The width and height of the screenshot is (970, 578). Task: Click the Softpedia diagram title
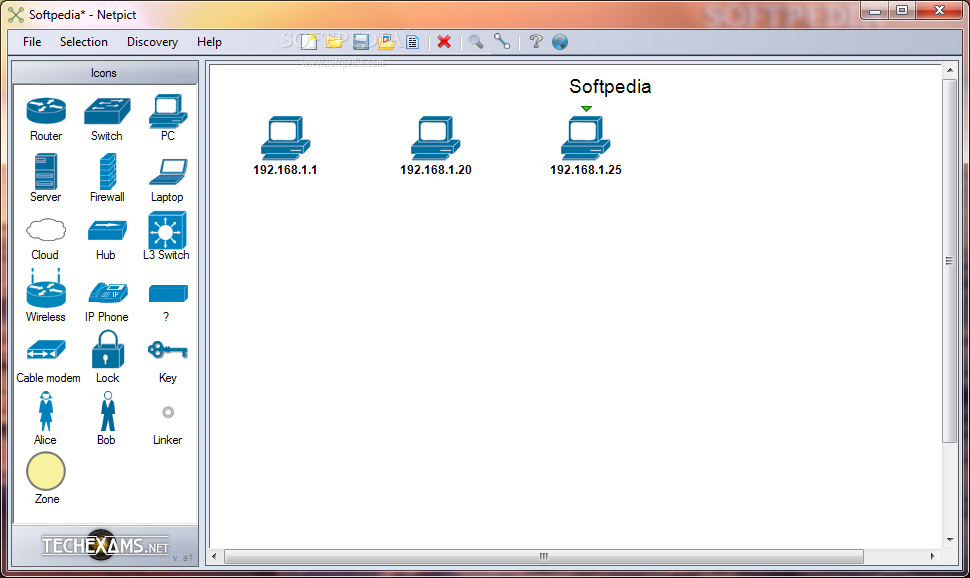610,86
